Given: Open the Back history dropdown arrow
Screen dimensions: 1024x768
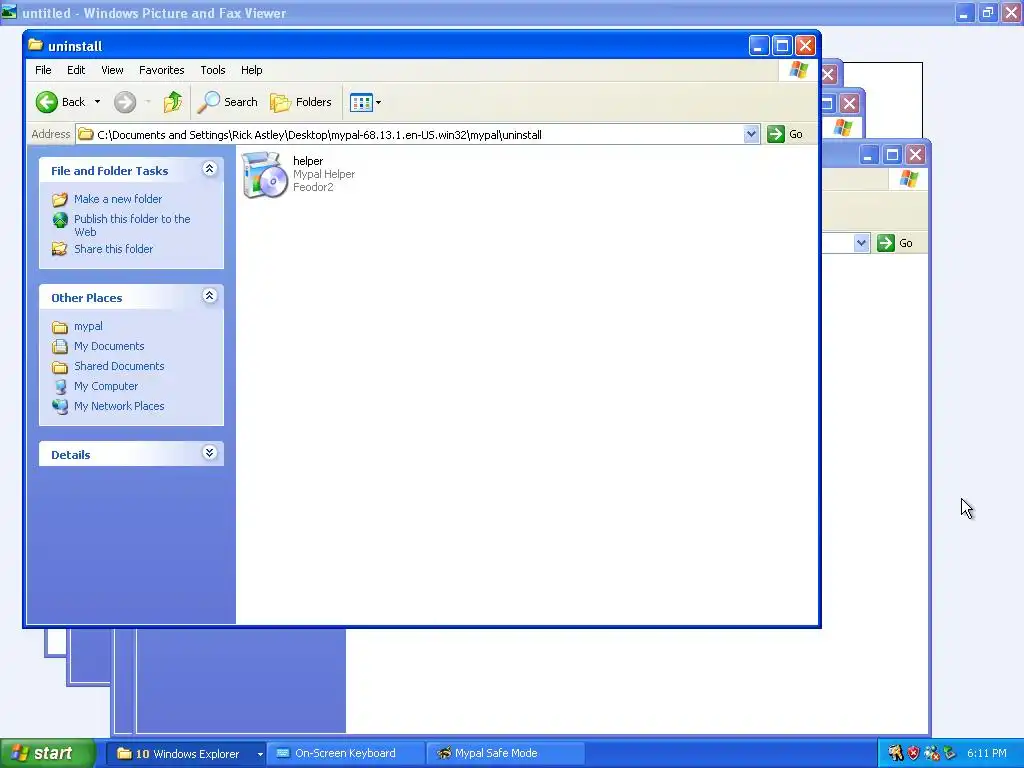Looking at the screenshot, I should (x=97, y=102).
